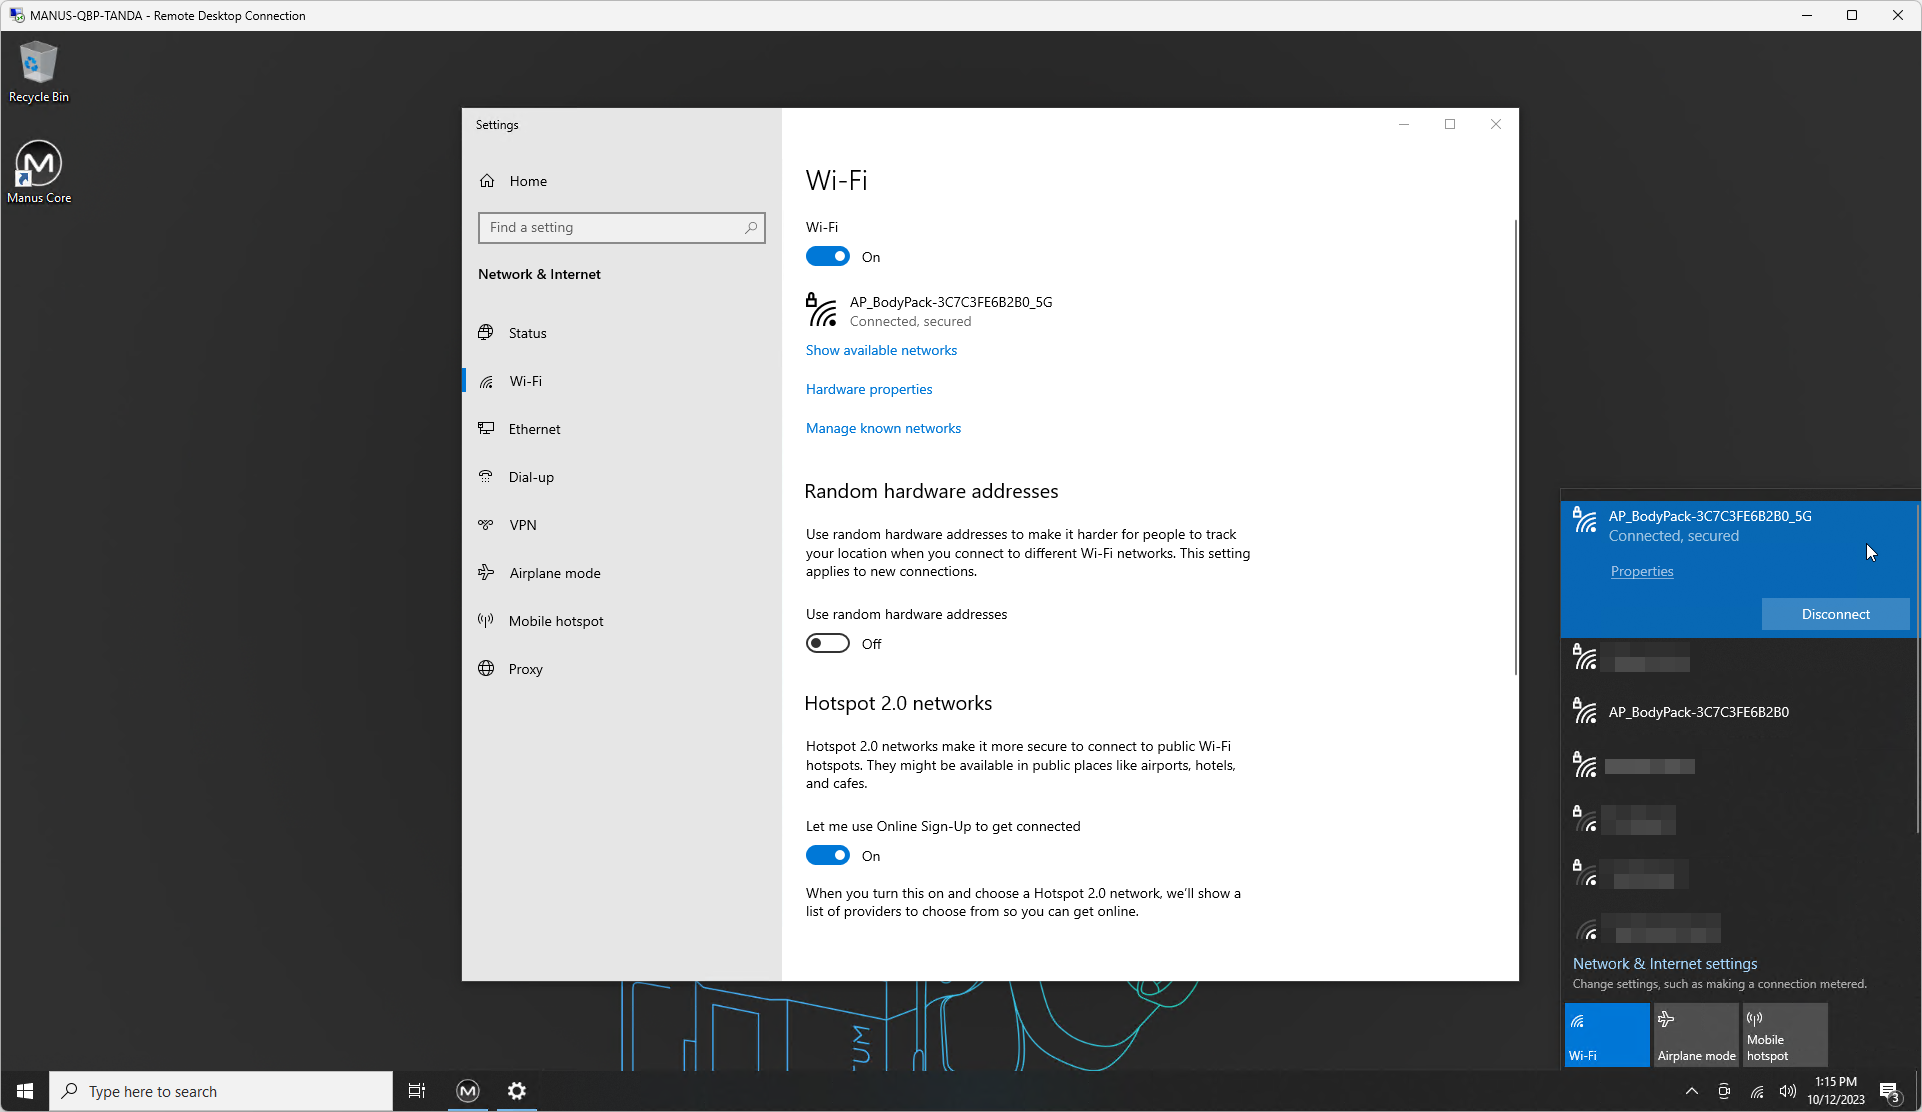
Task: Click Show available networks link
Action: [881, 350]
